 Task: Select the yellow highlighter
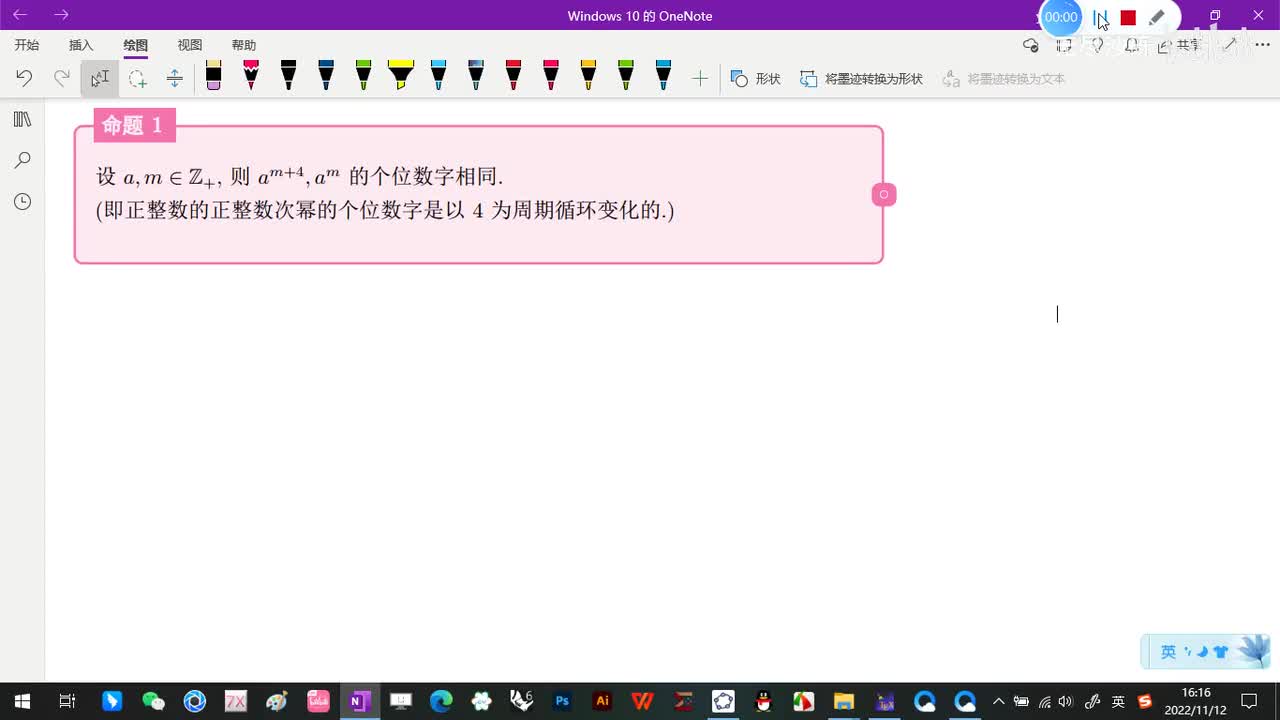pyautogui.click(x=400, y=76)
